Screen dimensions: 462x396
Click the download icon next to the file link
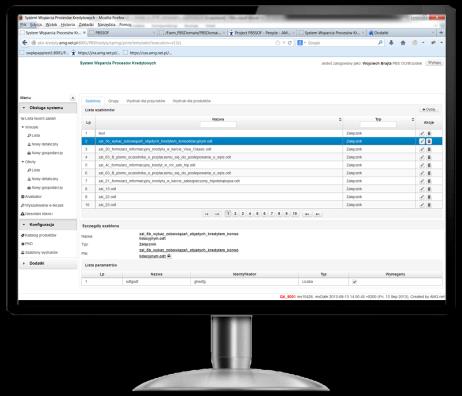[x=169, y=256]
